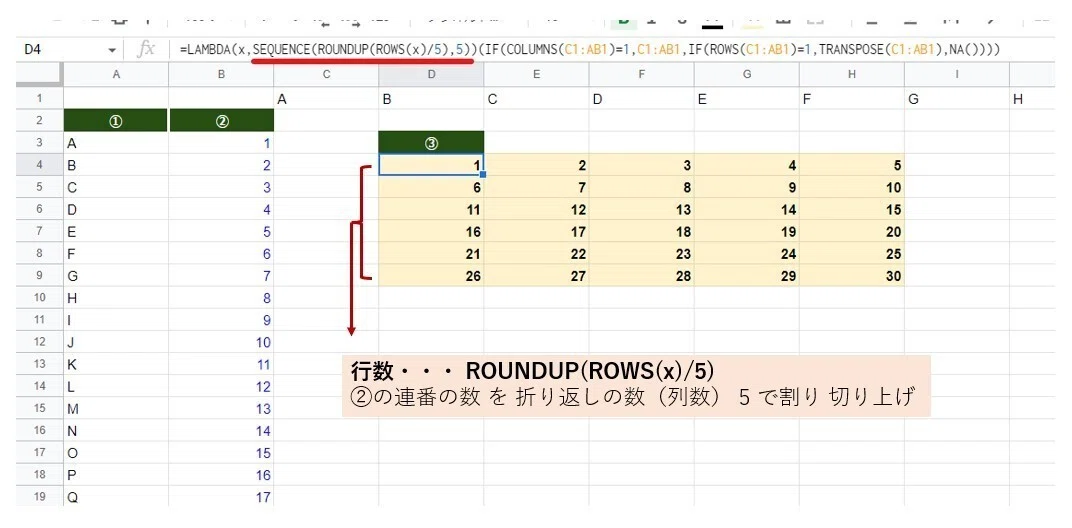The width and height of the screenshot is (1072, 528).
Task: Select row 9 header
Action: [x=40, y=276]
